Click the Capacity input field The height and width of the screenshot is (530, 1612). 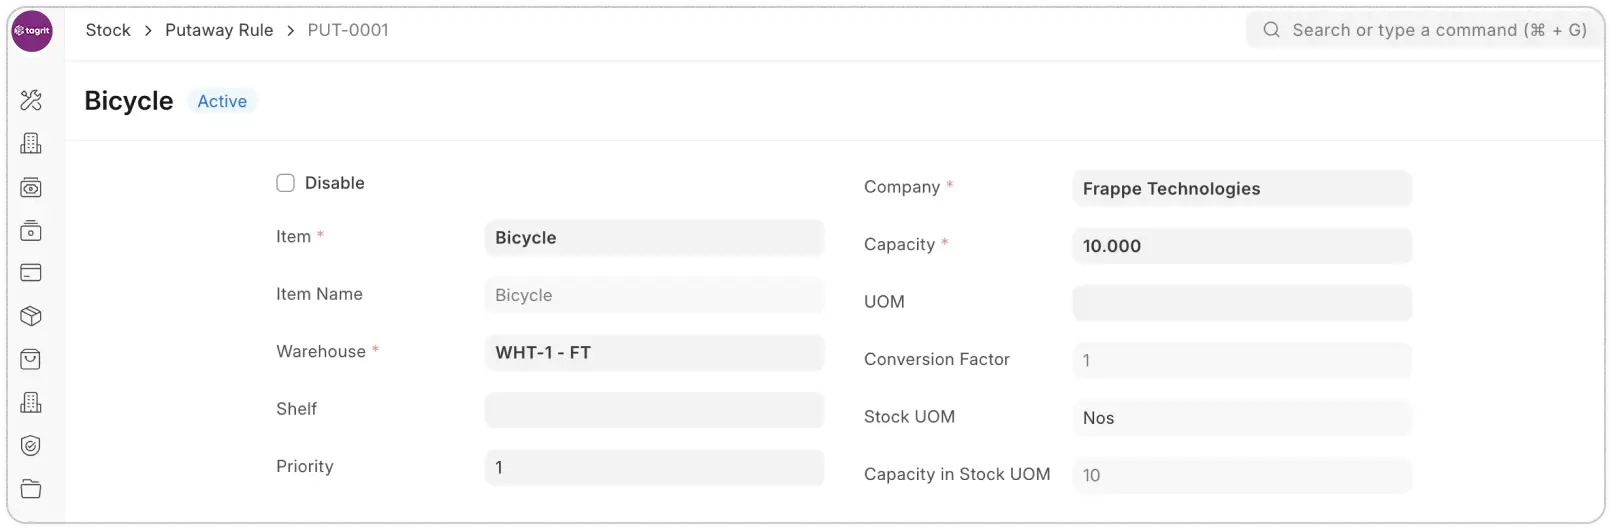pos(1241,246)
